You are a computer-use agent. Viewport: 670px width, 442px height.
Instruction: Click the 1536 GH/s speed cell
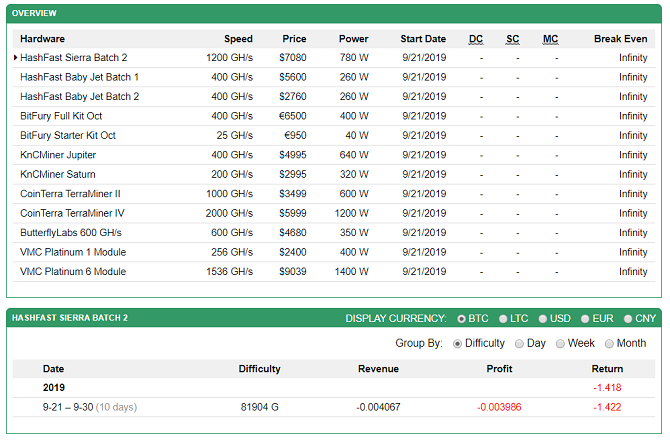point(229,272)
